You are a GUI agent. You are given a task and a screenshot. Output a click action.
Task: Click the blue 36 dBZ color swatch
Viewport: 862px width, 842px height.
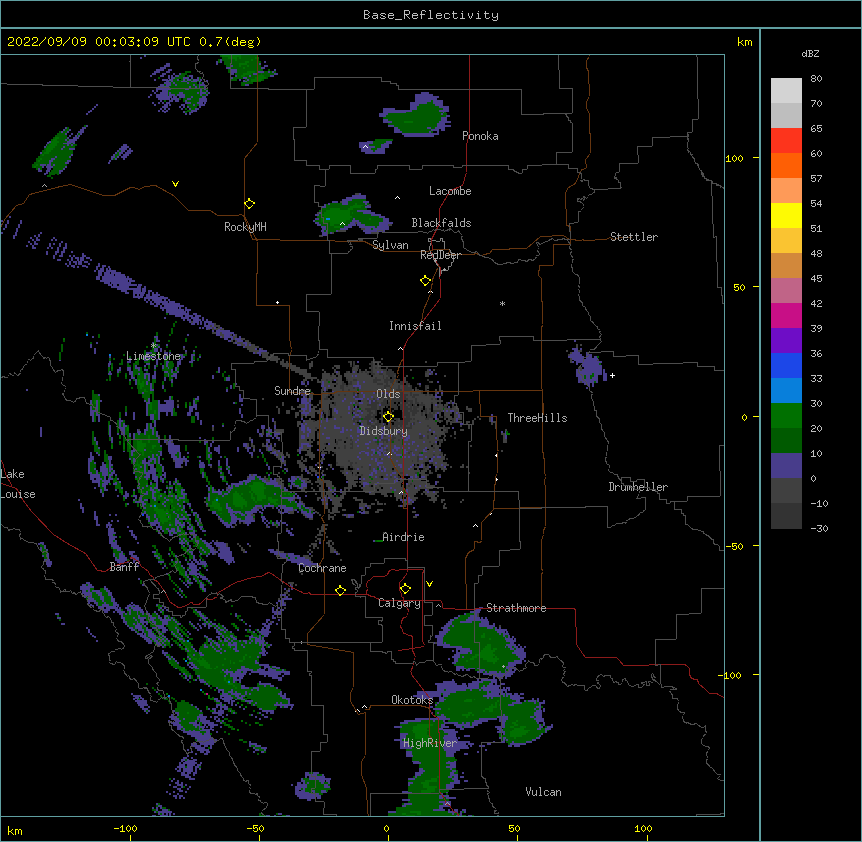coord(786,365)
